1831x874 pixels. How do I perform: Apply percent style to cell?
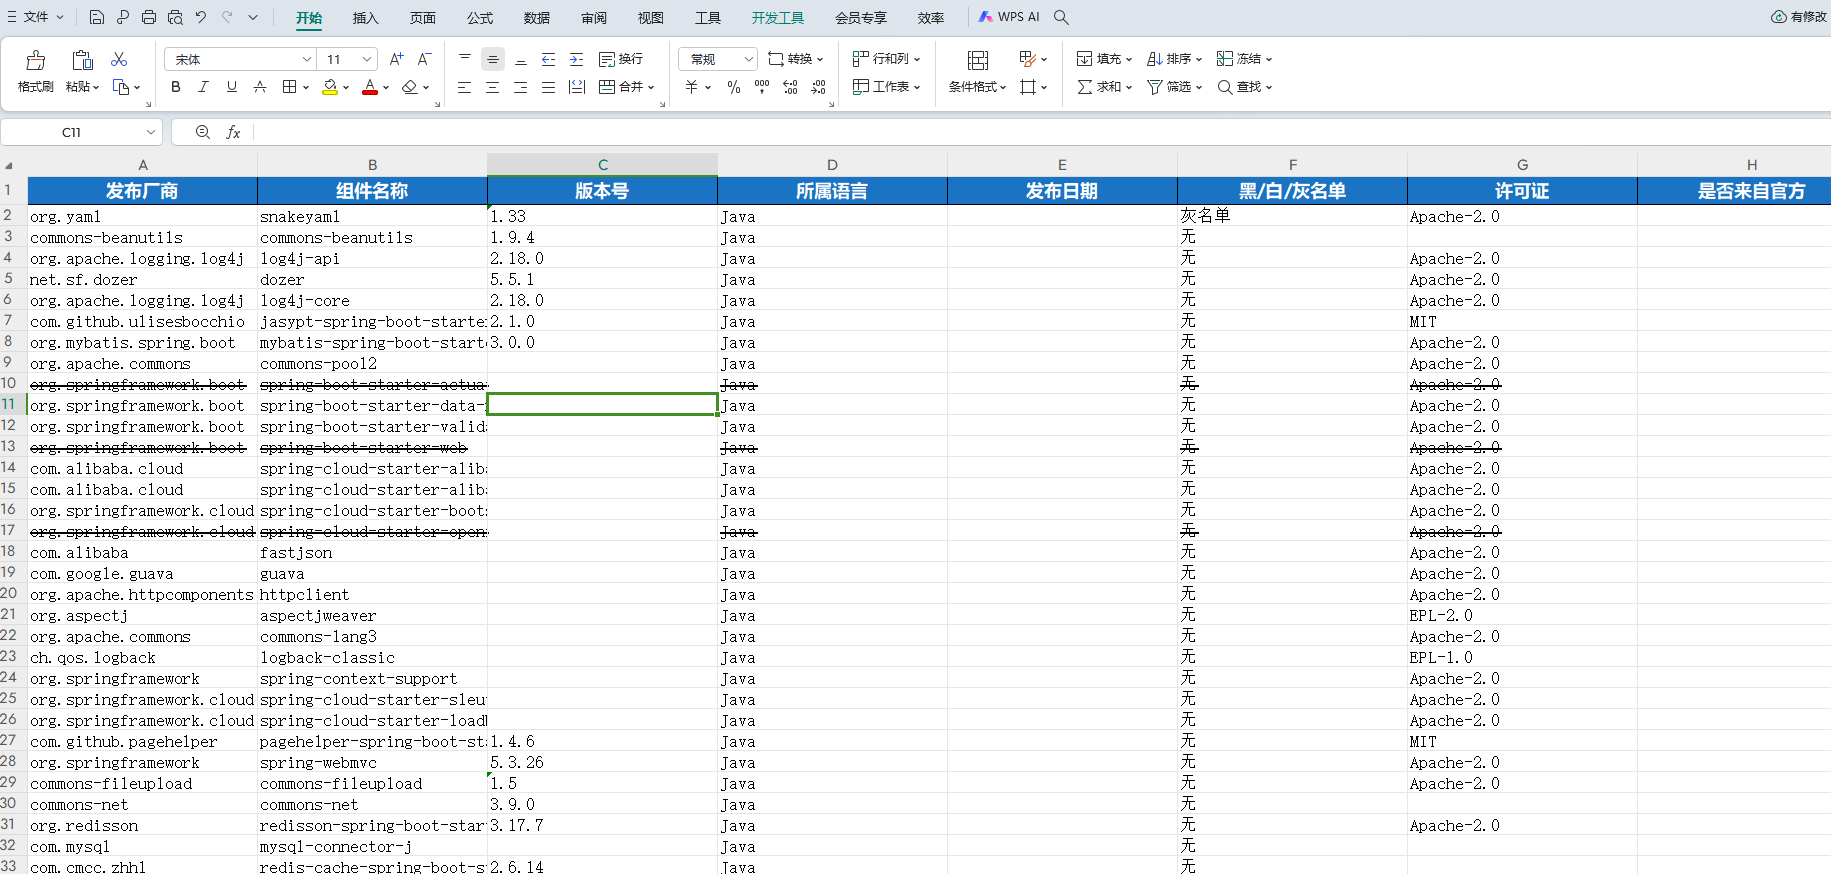734,87
